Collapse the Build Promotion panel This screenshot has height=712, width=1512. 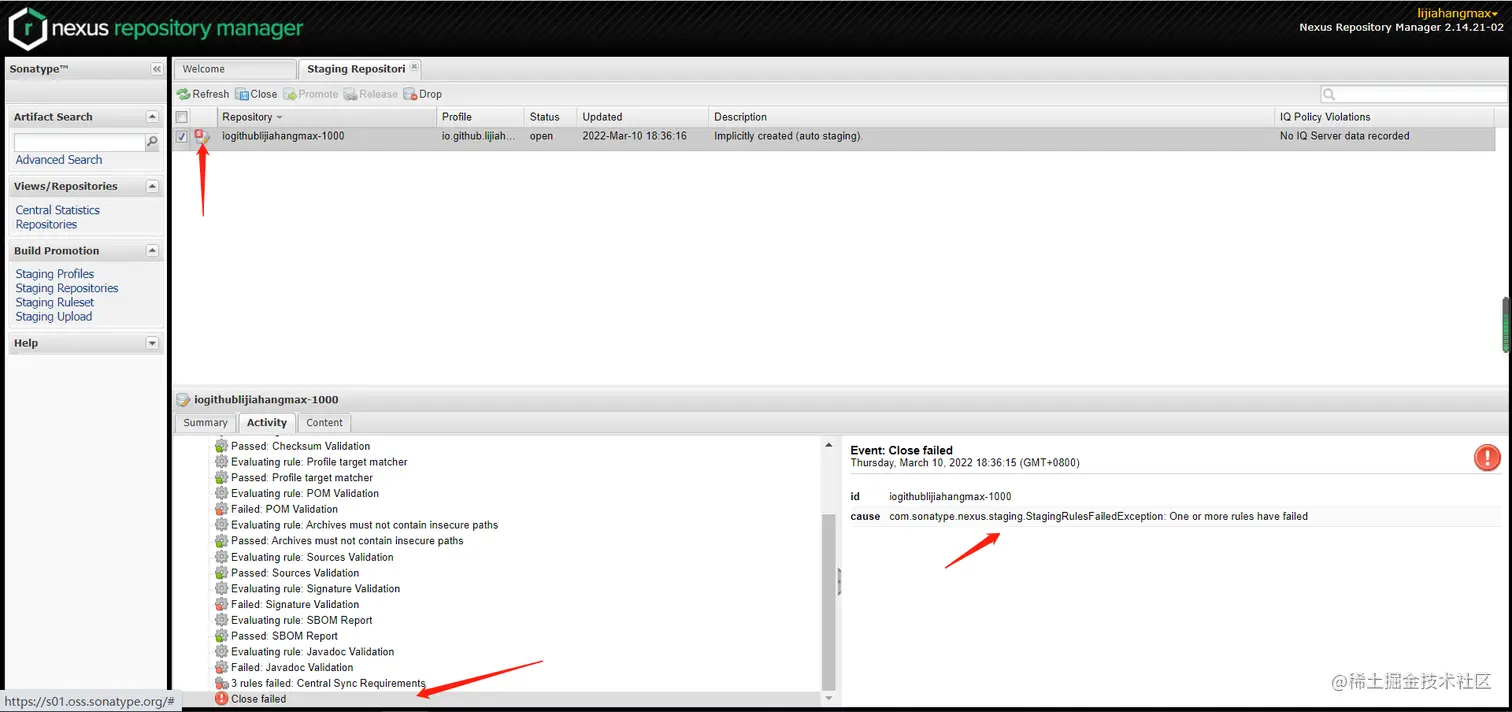[x=152, y=251]
